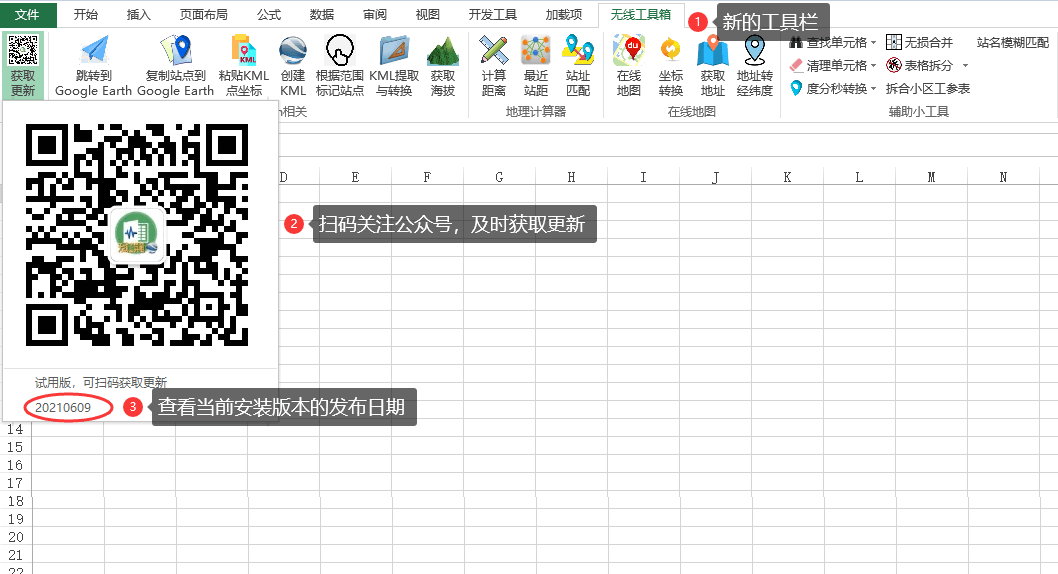Click 拆合小区工参表 button
The height and width of the screenshot is (574, 1058).
[928, 88]
